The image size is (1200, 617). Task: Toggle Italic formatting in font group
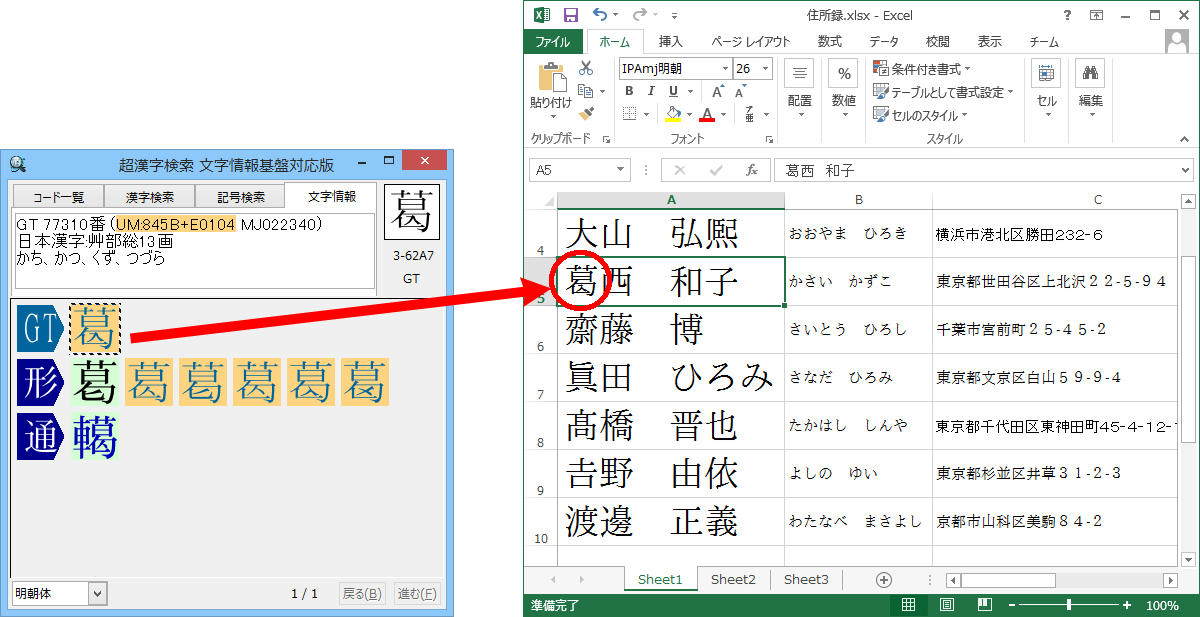click(651, 90)
